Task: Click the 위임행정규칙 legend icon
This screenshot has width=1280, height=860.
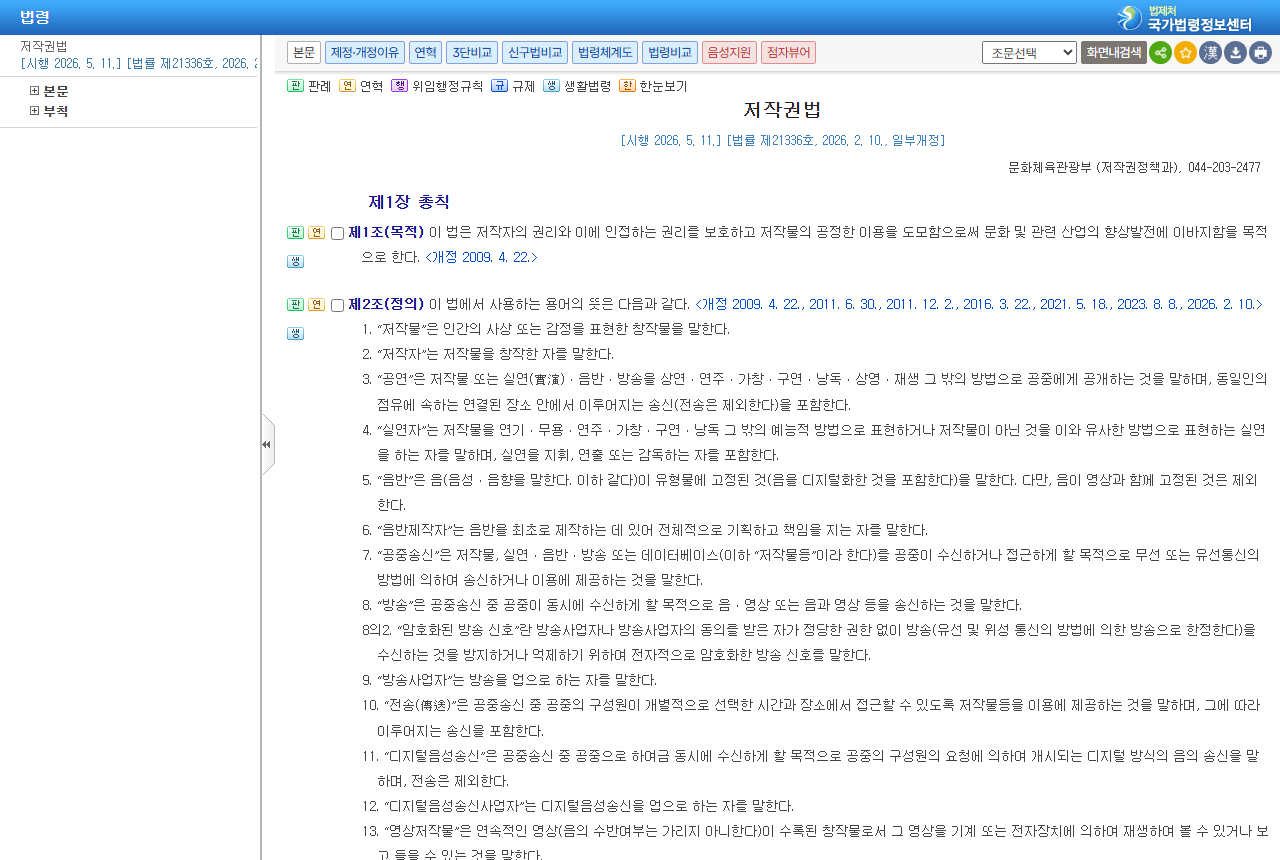Action: coord(399,86)
